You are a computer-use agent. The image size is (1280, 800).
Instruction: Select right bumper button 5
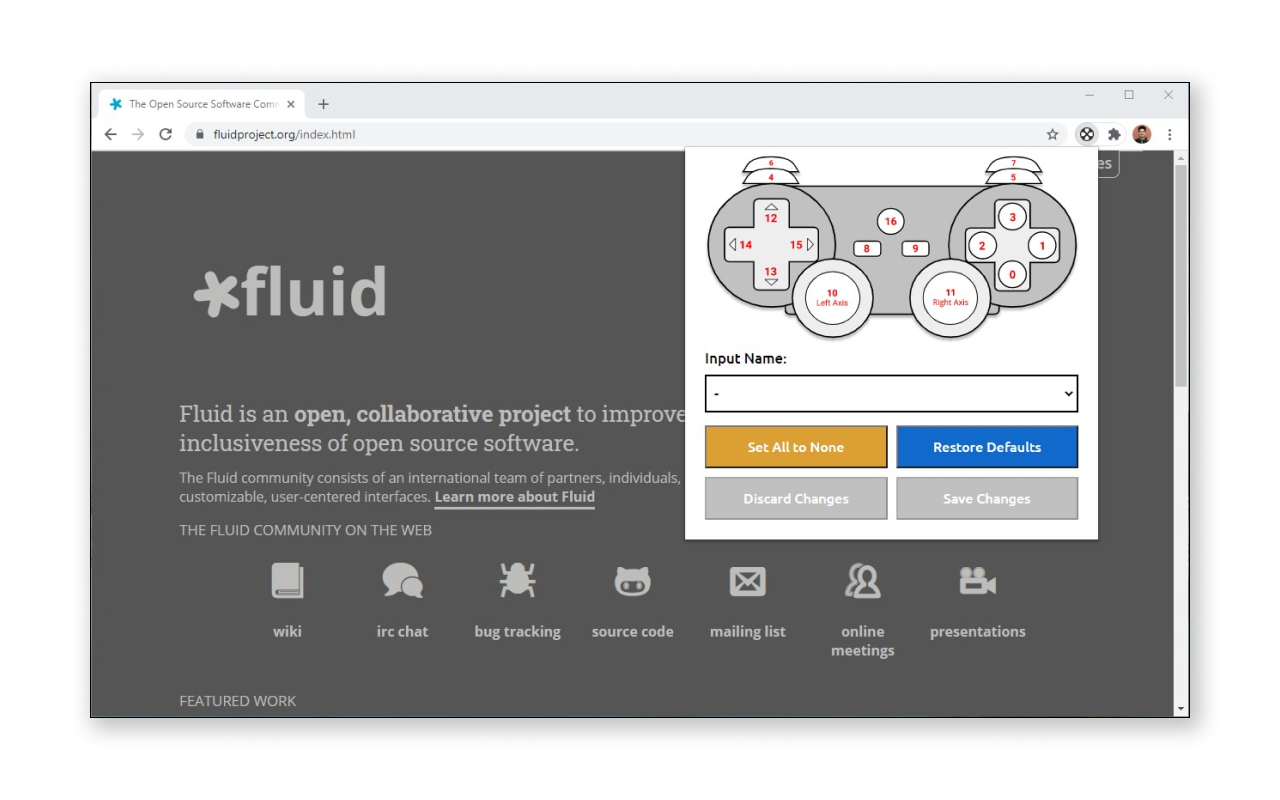[1013, 177]
